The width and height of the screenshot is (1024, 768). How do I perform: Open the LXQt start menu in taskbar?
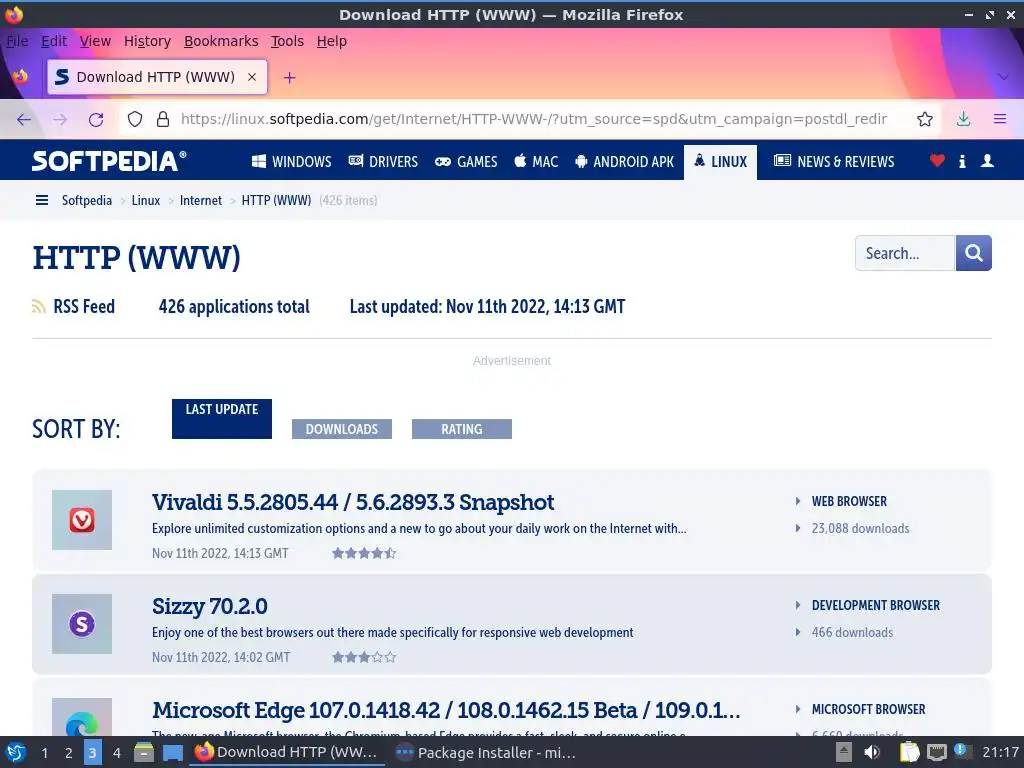pyautogui.click(x=16, y=752)
